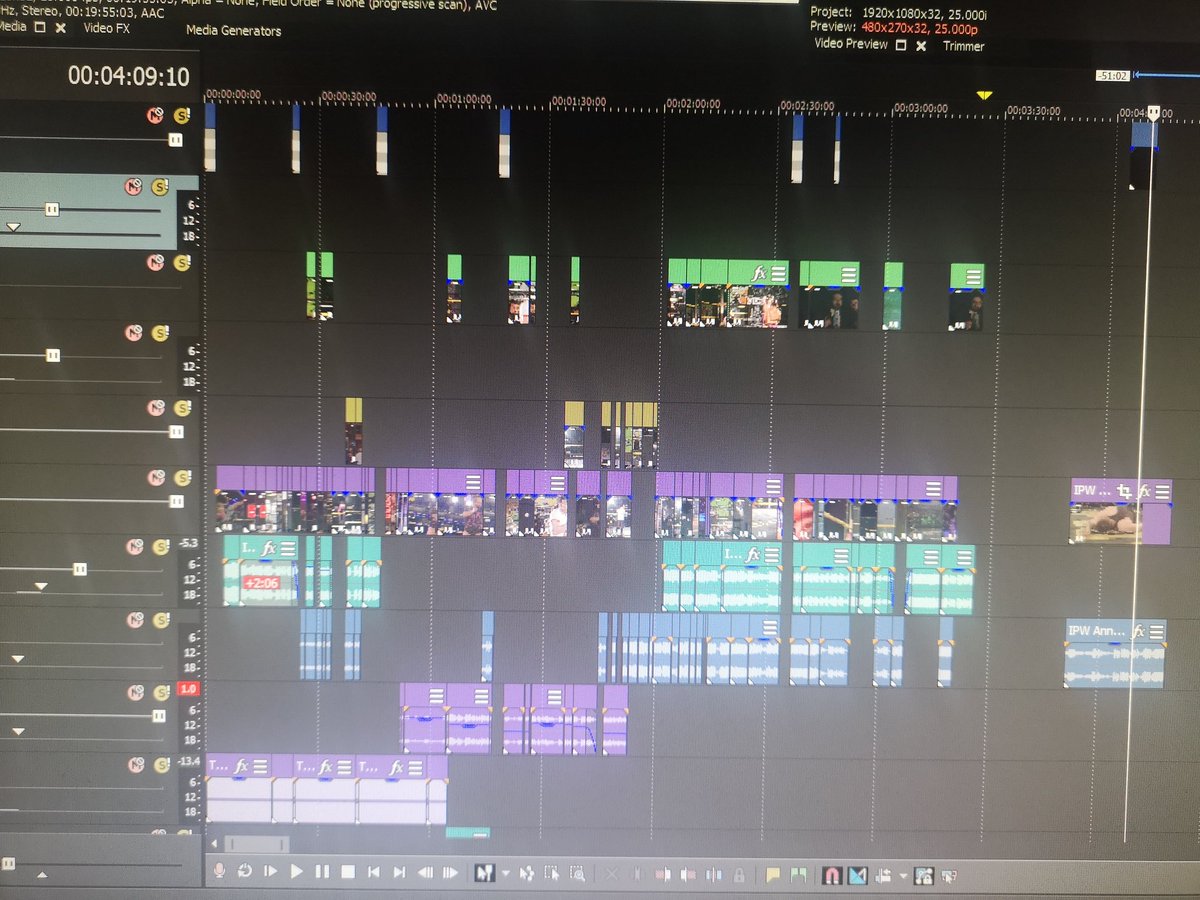Stop playback with the Stop button
Image resolution: width=1200 pixels, height=900 pixels.
click(346, 871)
